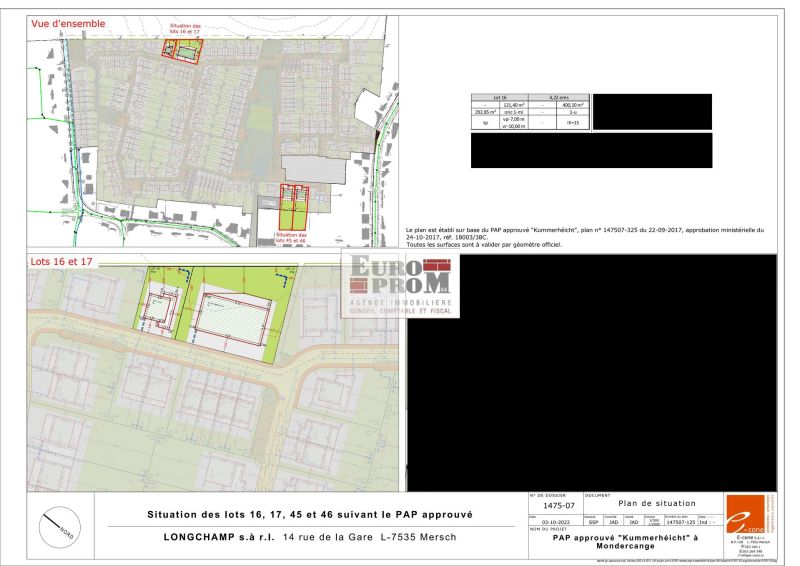
Task: Select the 'Lot 16' table header cell
Action: [500, 97]
